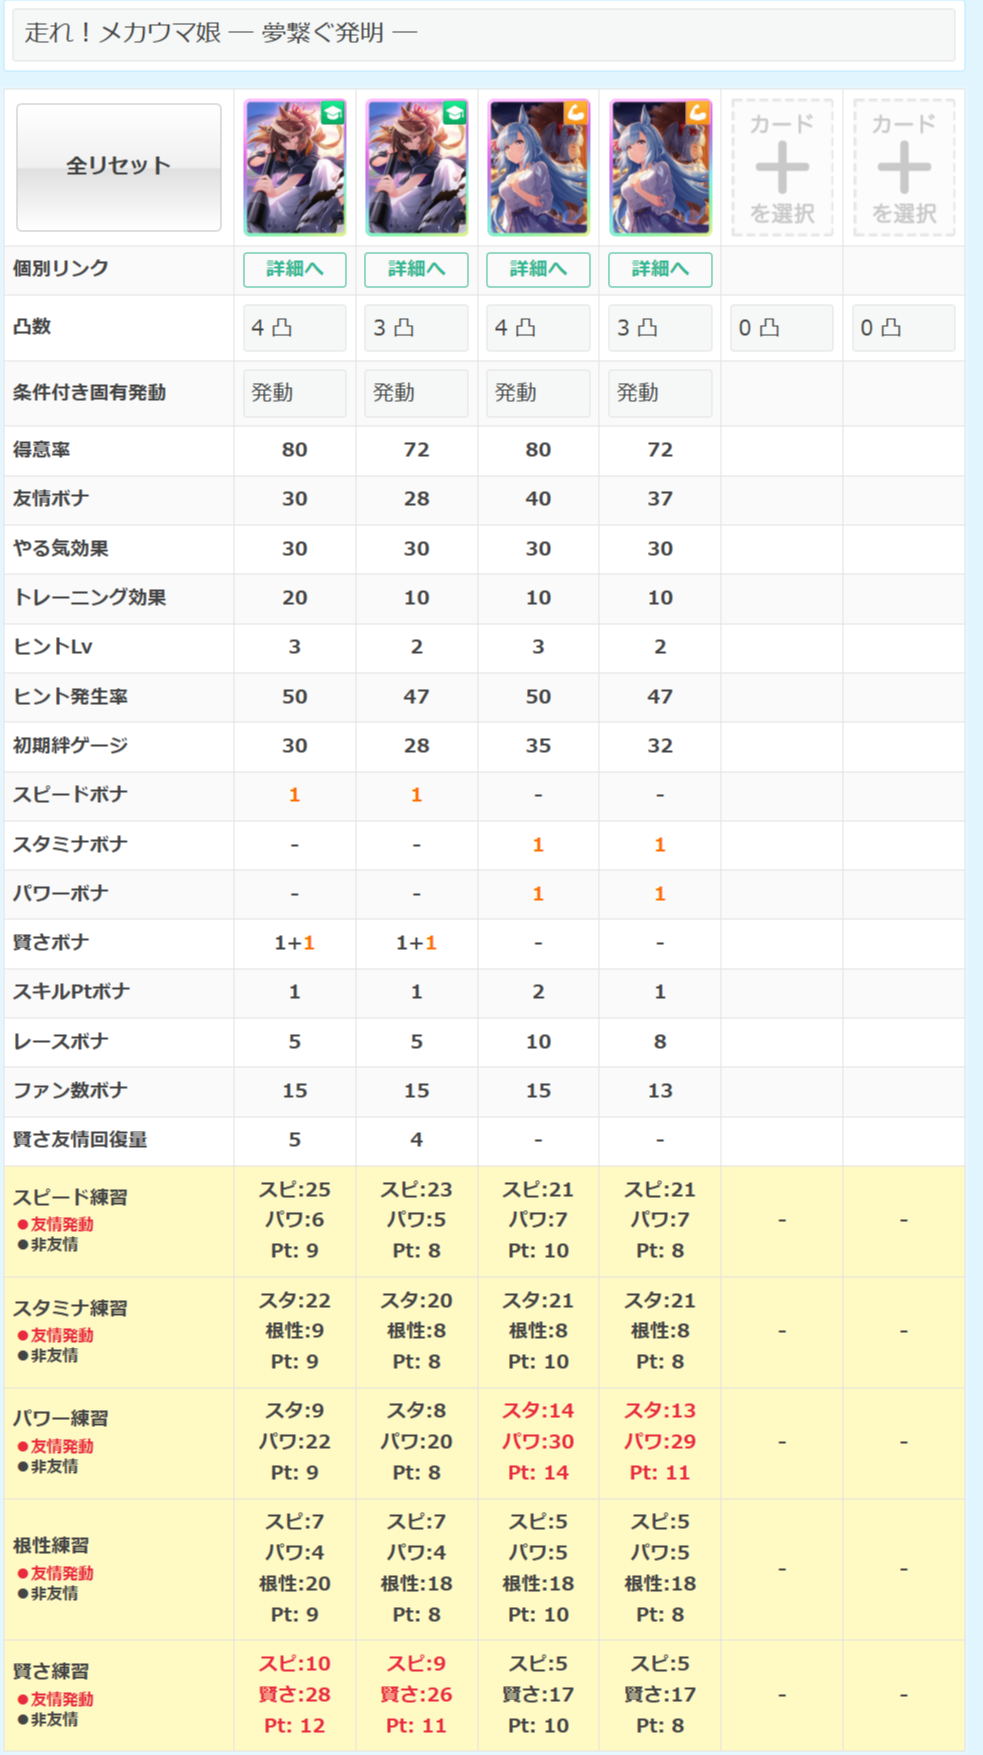983x1755 pixels.
Task: Open 条件付き固有発動 dropdown of first card
Action: coord(295,393)
